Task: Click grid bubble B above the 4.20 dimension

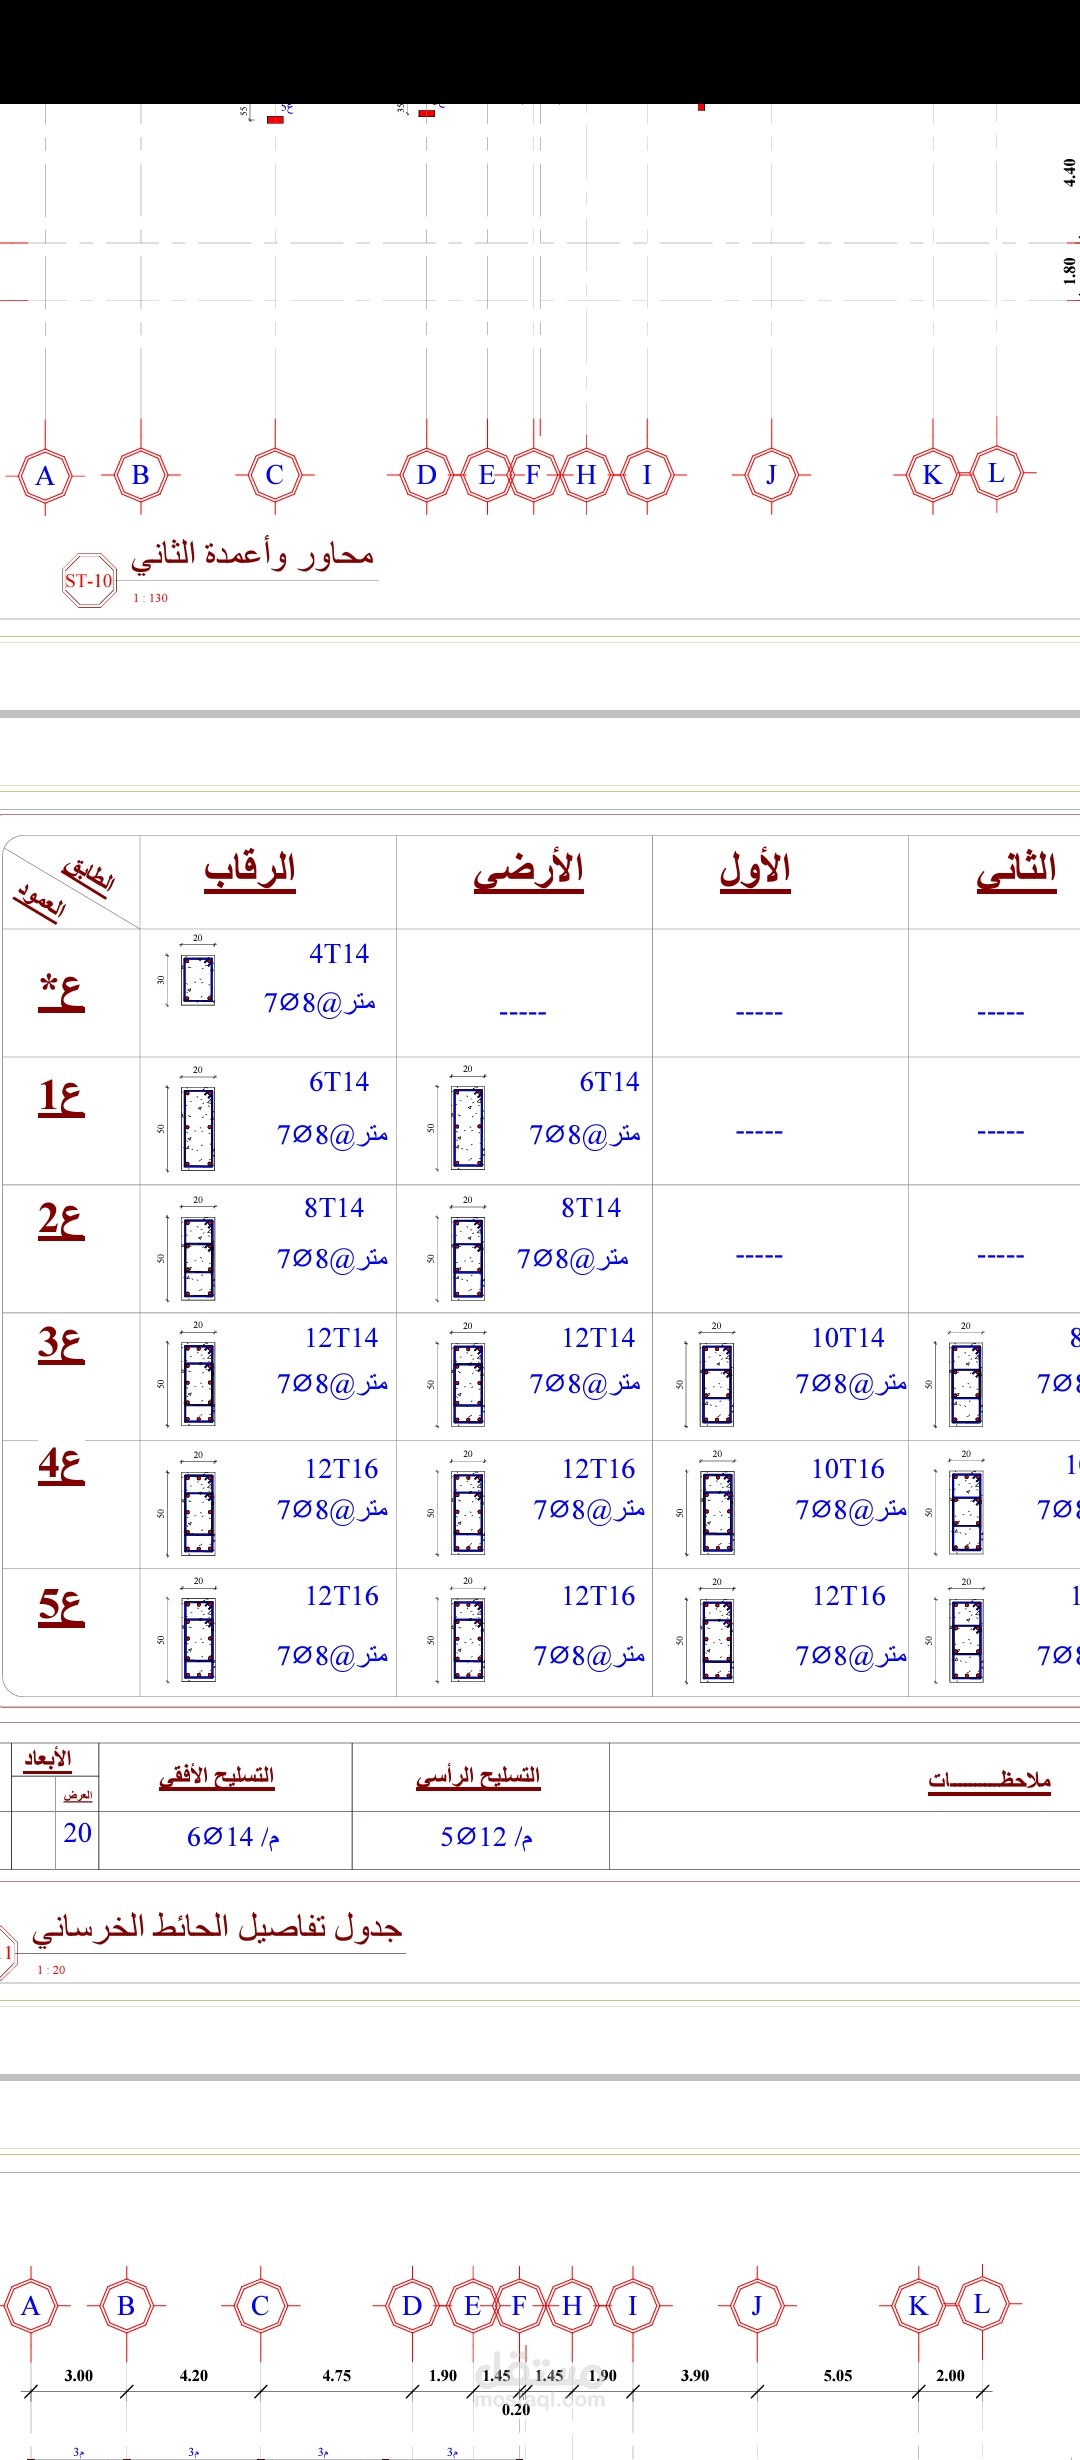Action: 126,2305
